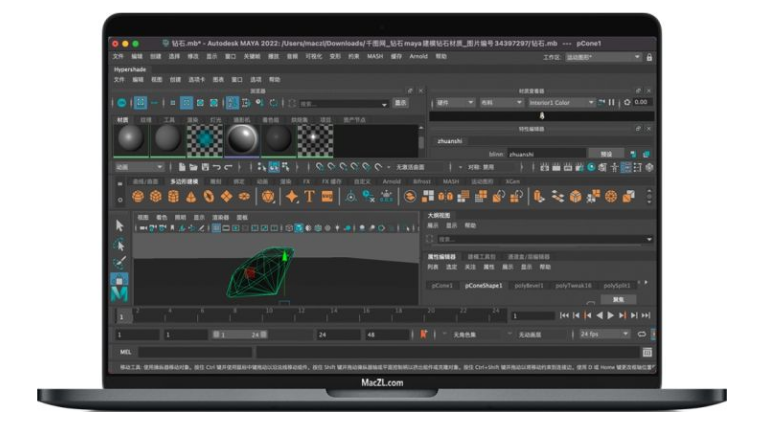Viewport: 772px width, 427px height.
Task: Click the presets button beside blinn name
Action: click(606, 154)
